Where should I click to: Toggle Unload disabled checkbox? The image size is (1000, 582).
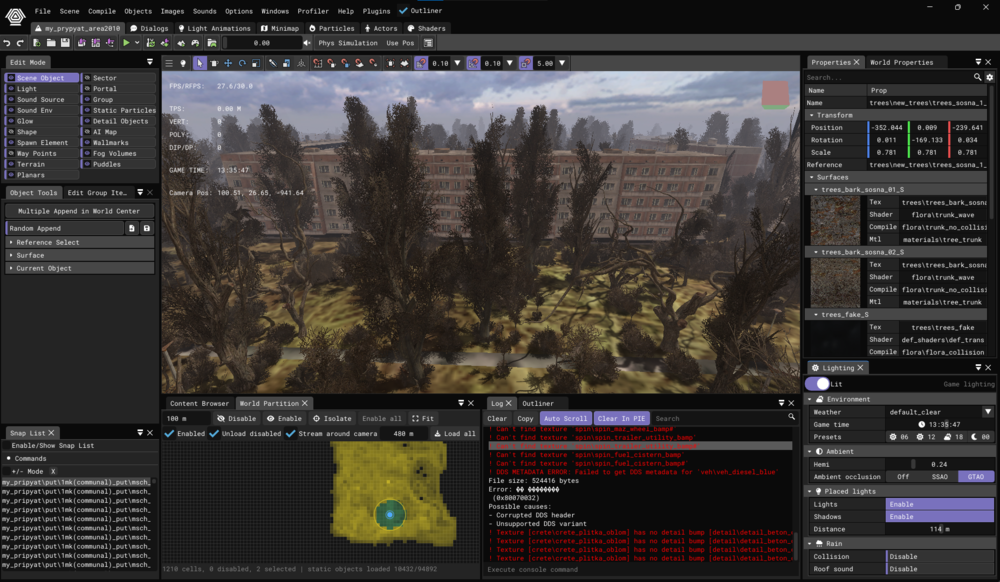[x=214, y=433]
